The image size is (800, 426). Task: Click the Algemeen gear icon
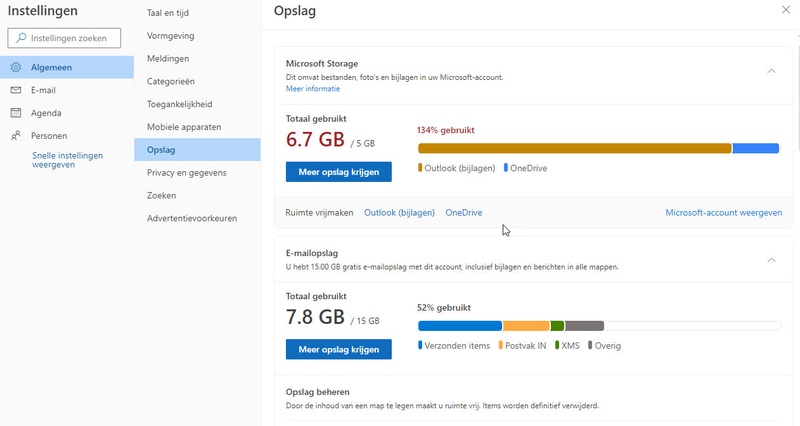tap(16, 67)
